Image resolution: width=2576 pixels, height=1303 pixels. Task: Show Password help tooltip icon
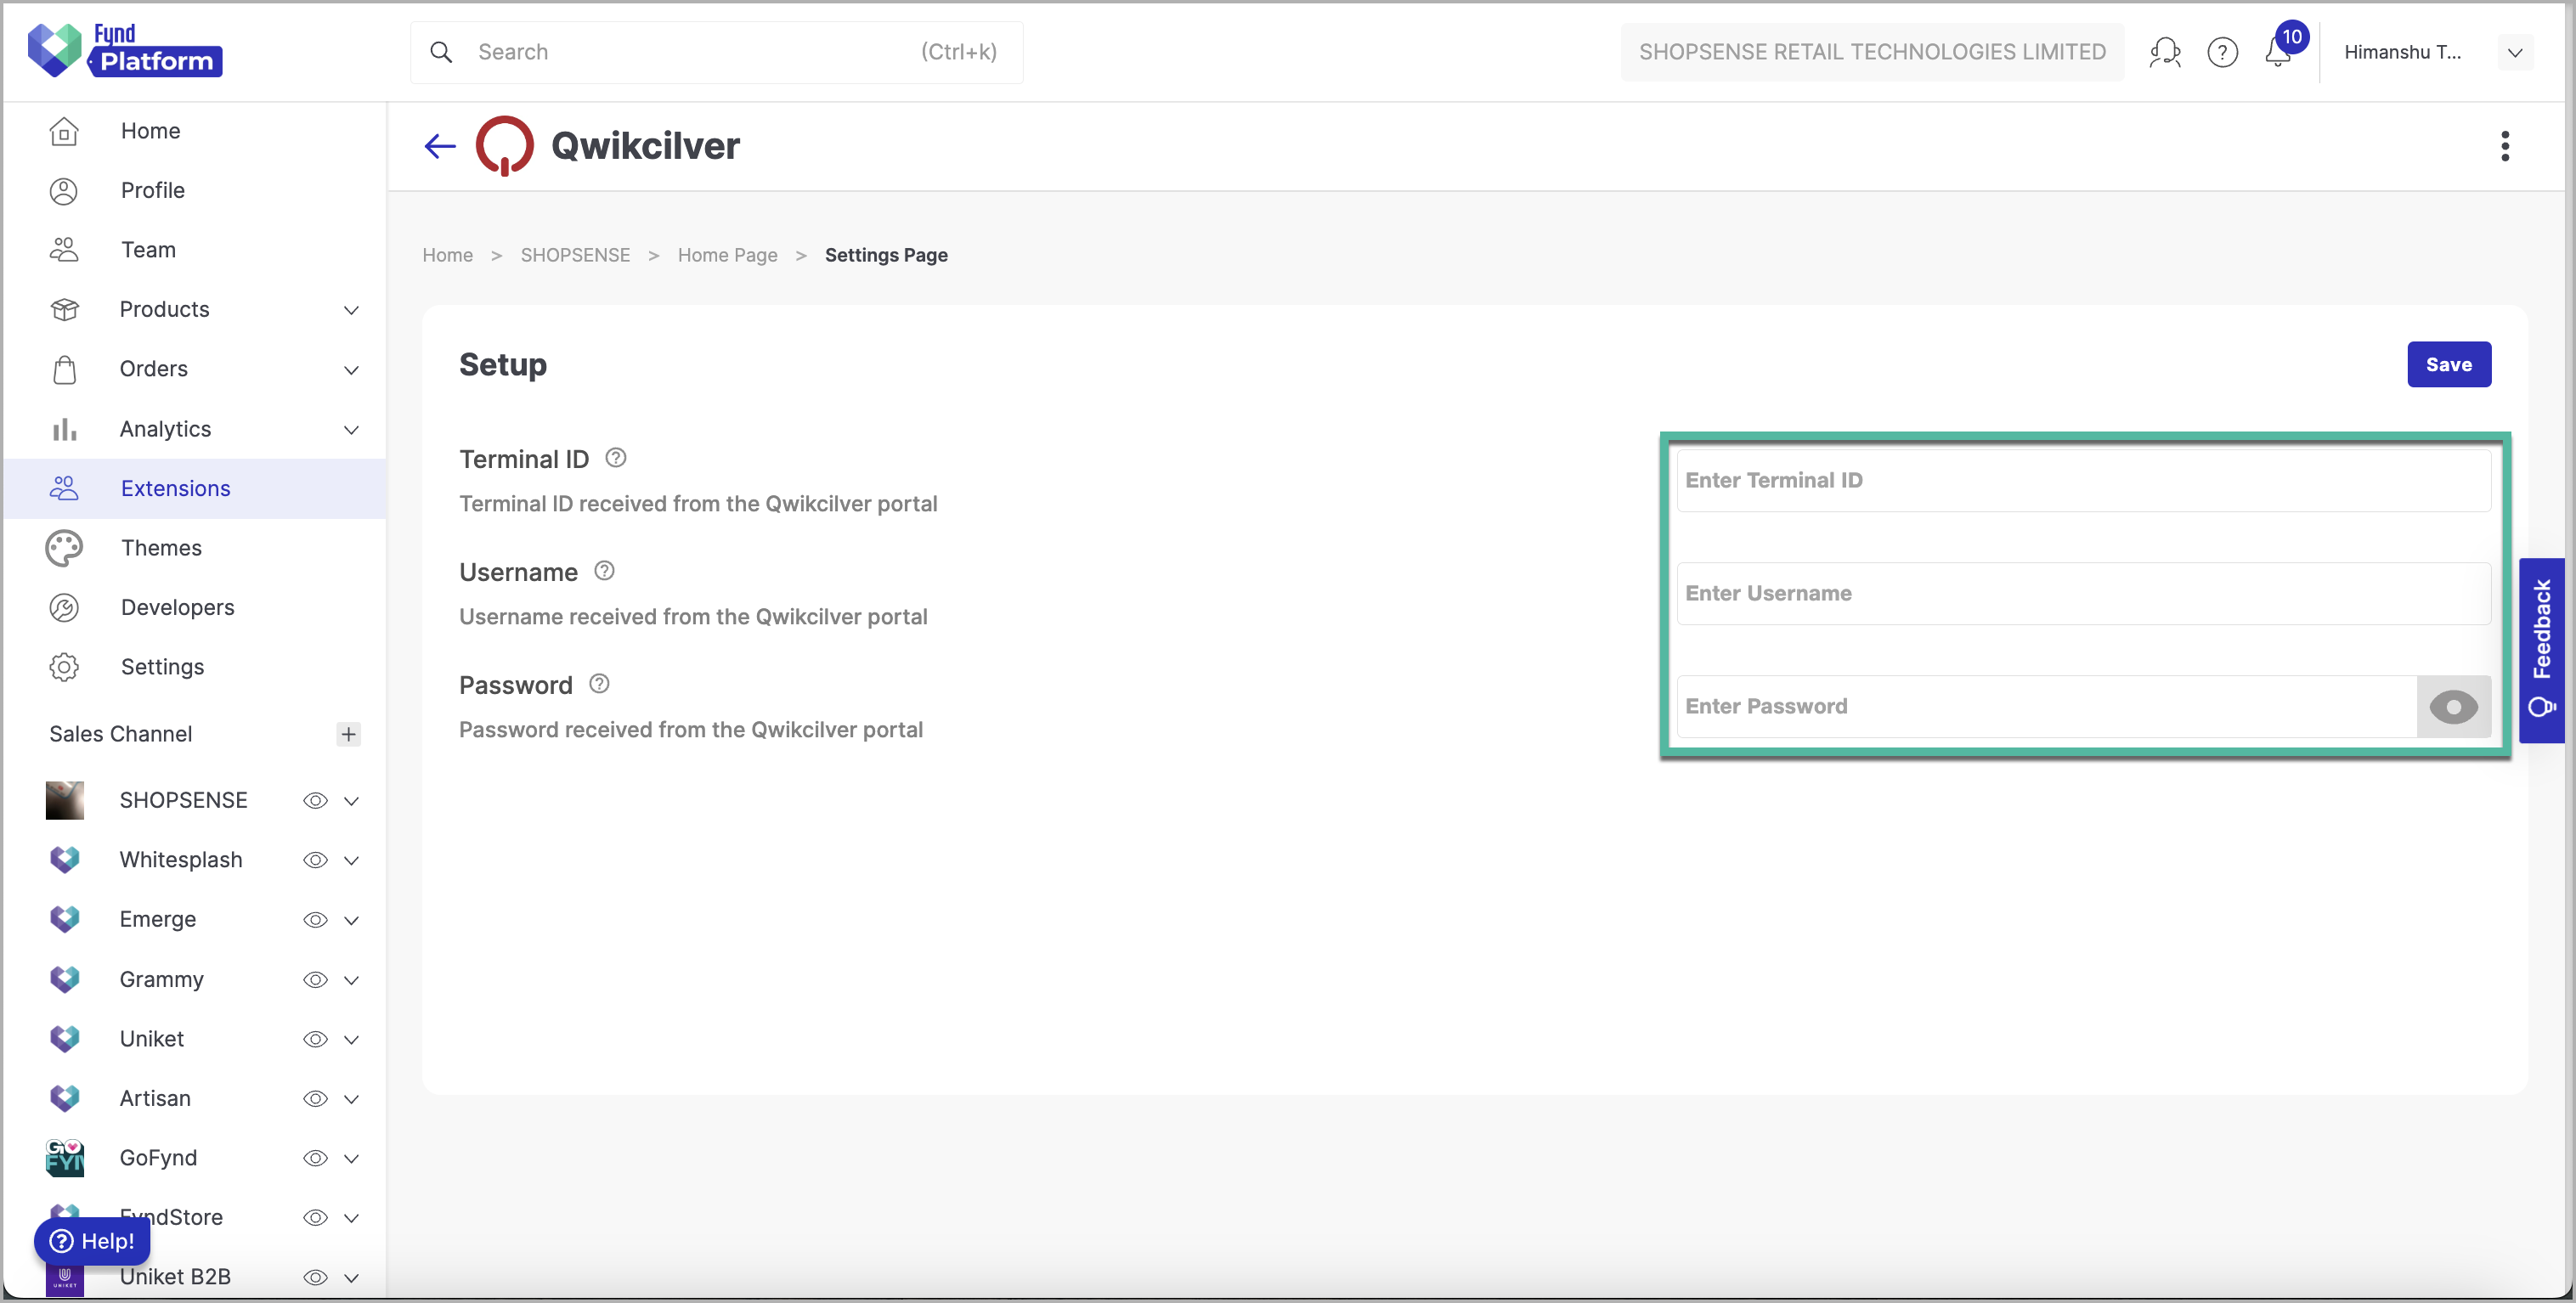[599, 684]
